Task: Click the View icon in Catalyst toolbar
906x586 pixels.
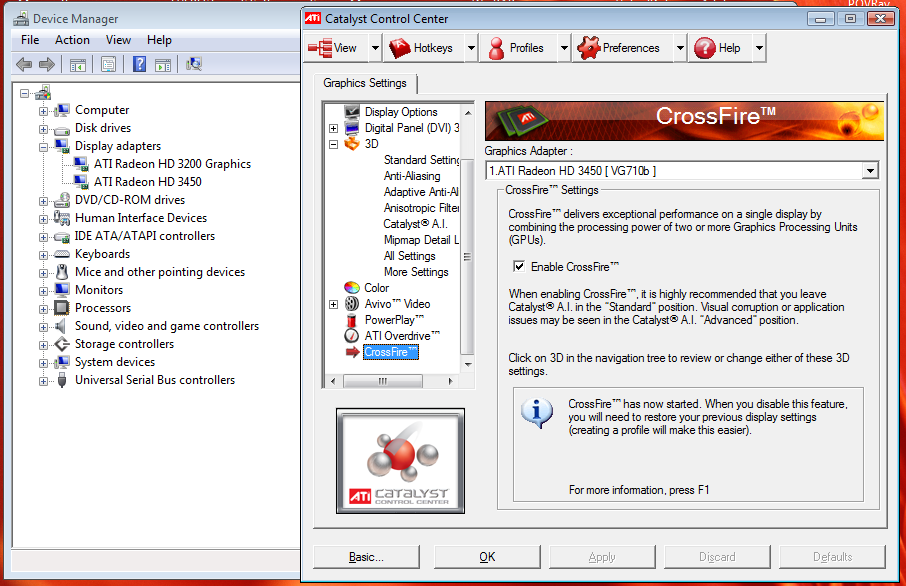Action: click(320, 48)
